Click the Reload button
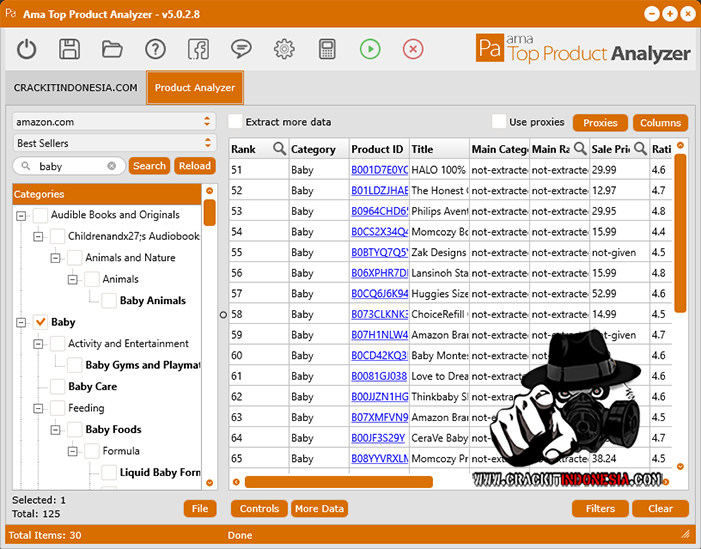Viewport: 701px width, 549px height. pyautogui.click(x=195, y=166)
